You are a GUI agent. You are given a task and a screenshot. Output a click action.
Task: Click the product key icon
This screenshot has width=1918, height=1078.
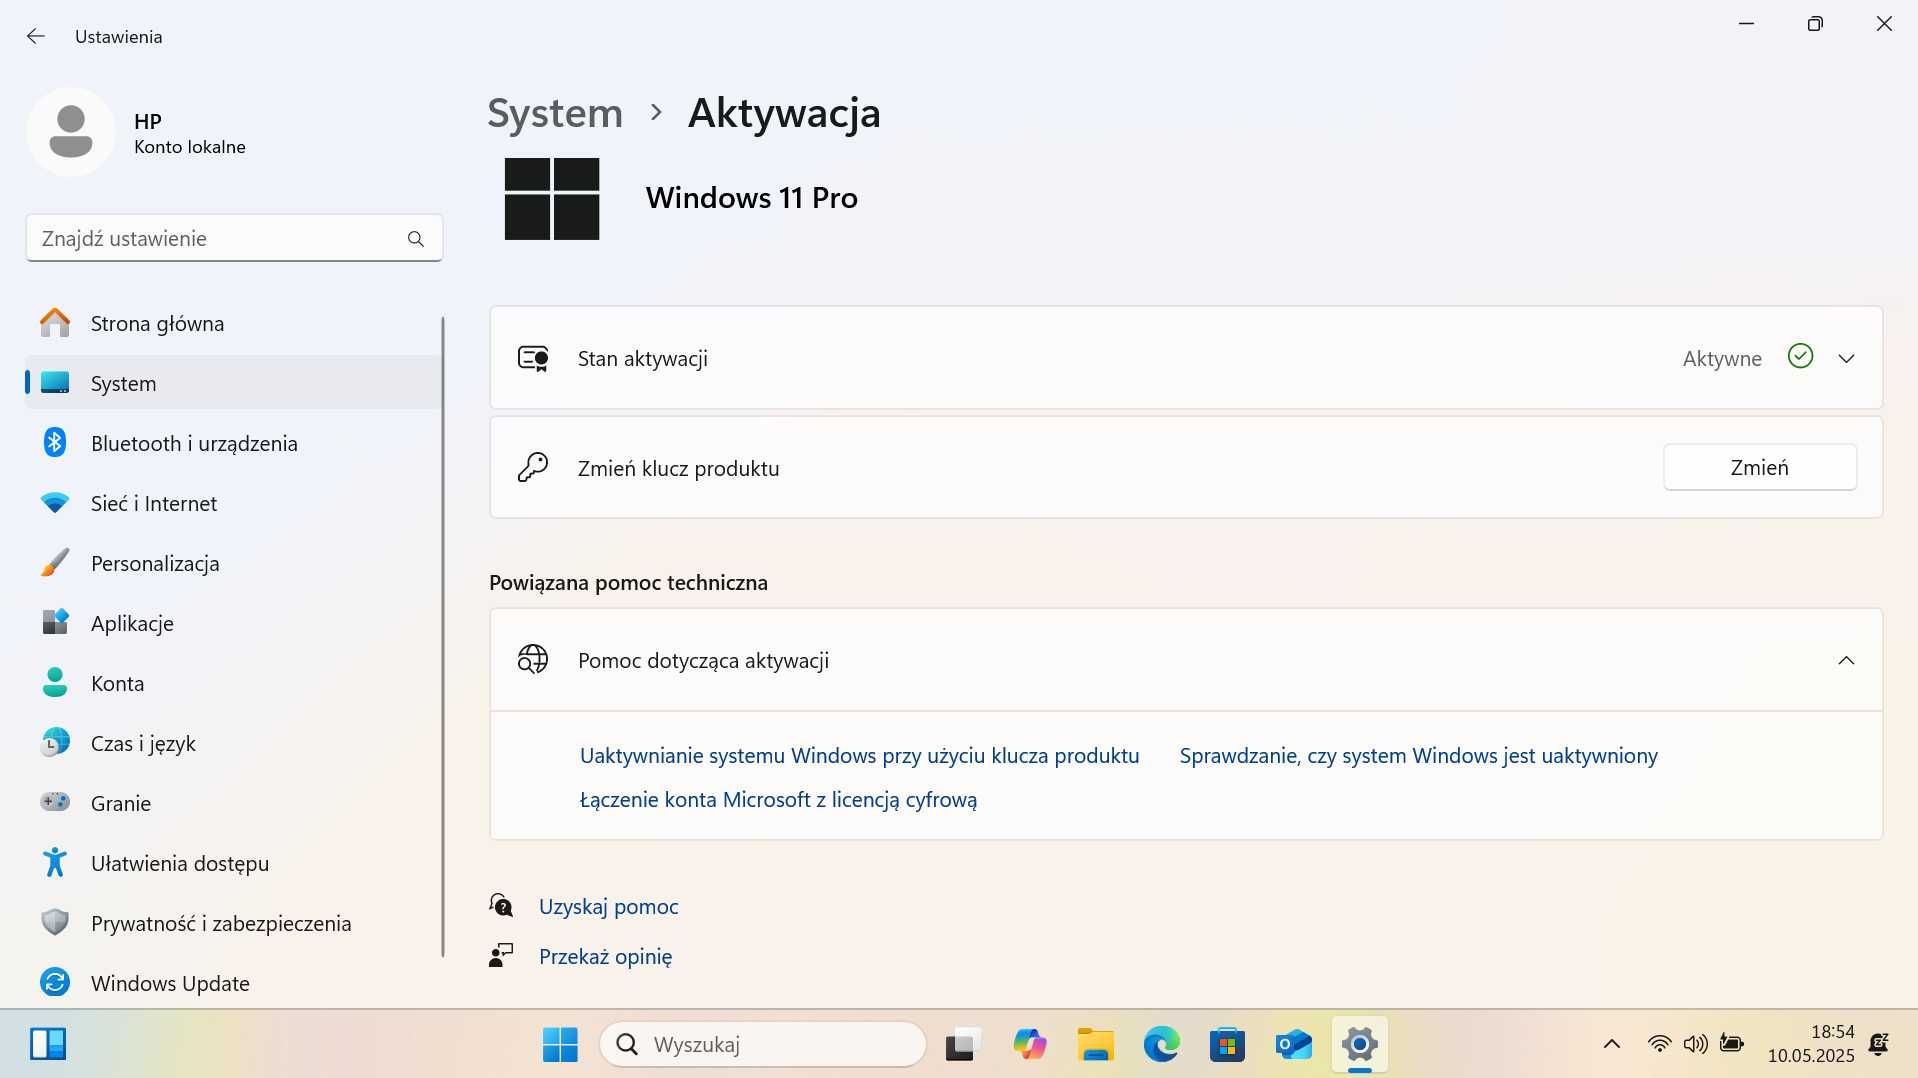point(533,467)
